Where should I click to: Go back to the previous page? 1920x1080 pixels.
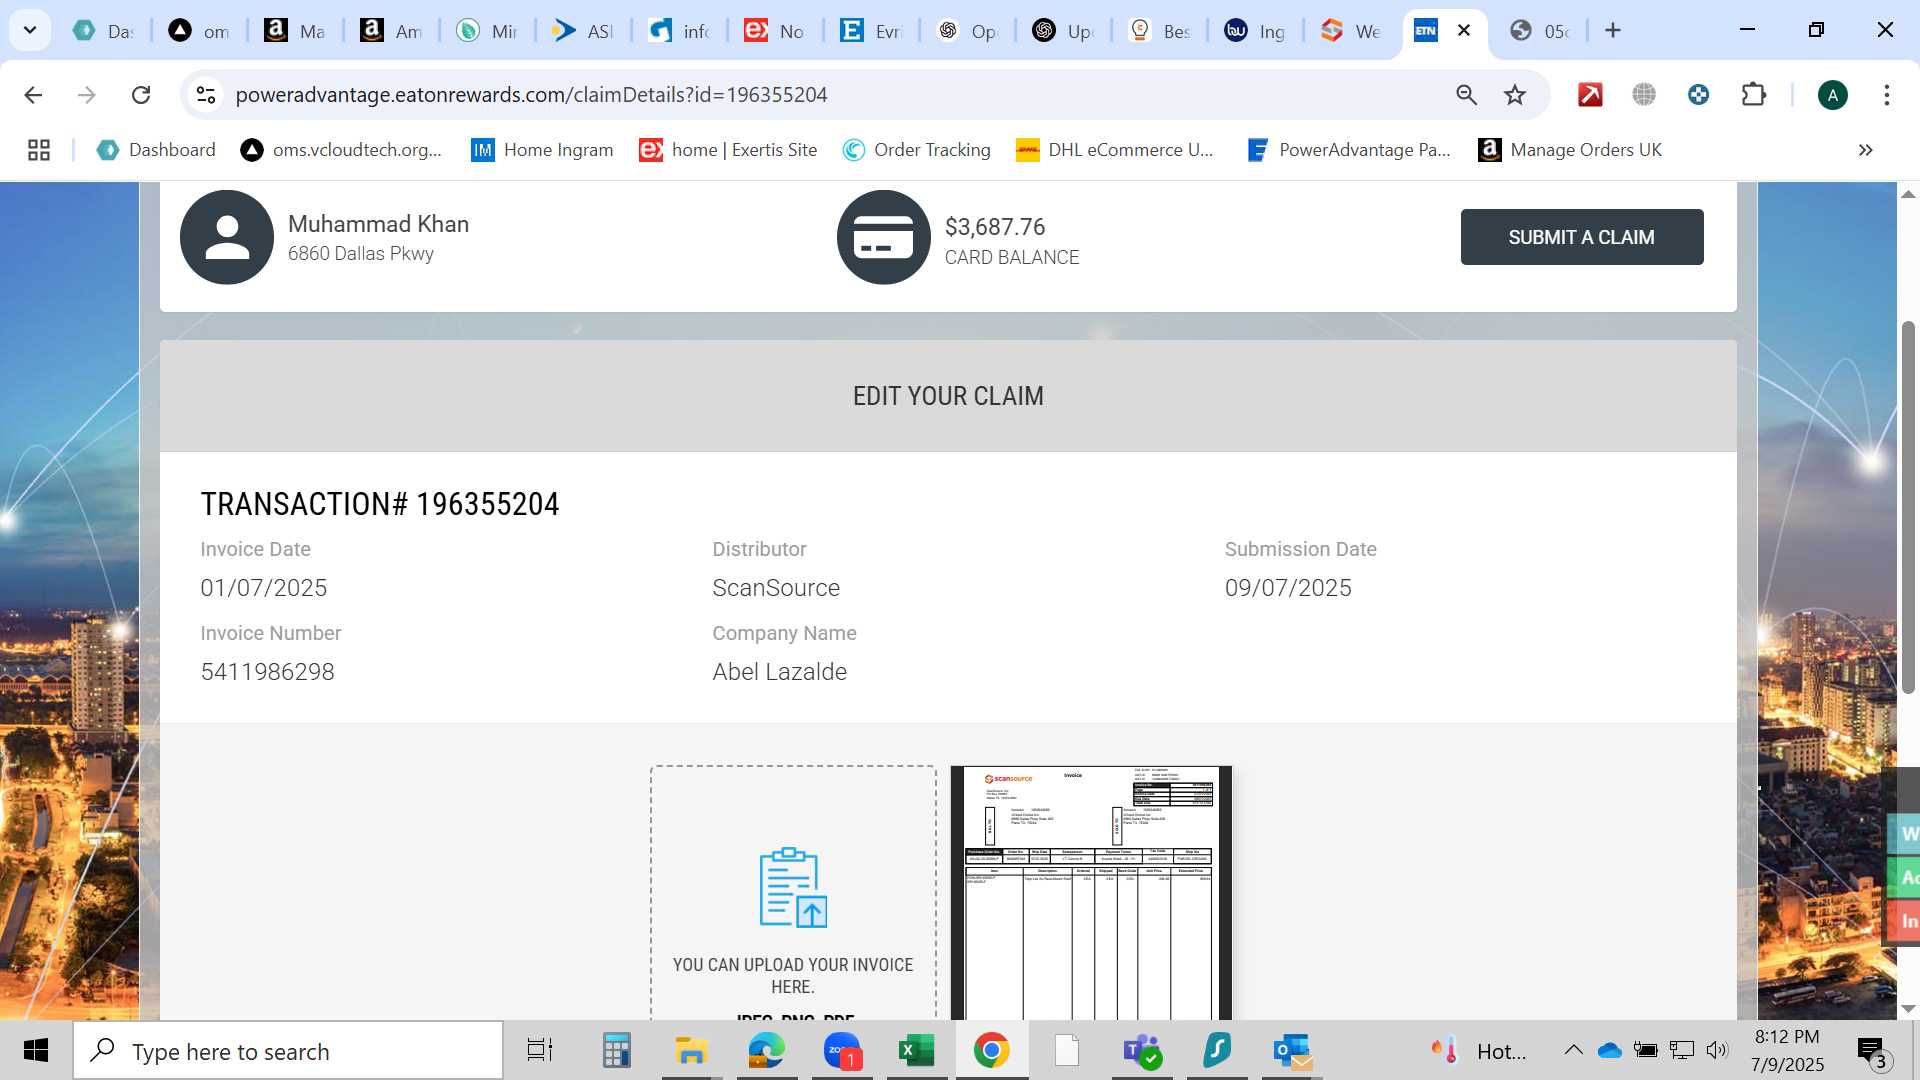[33, 95]
